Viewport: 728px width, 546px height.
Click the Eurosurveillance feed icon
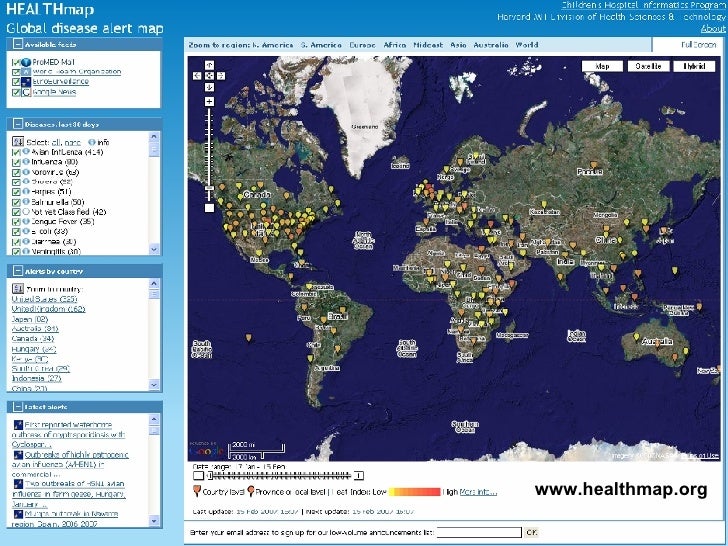click(26, 82)
